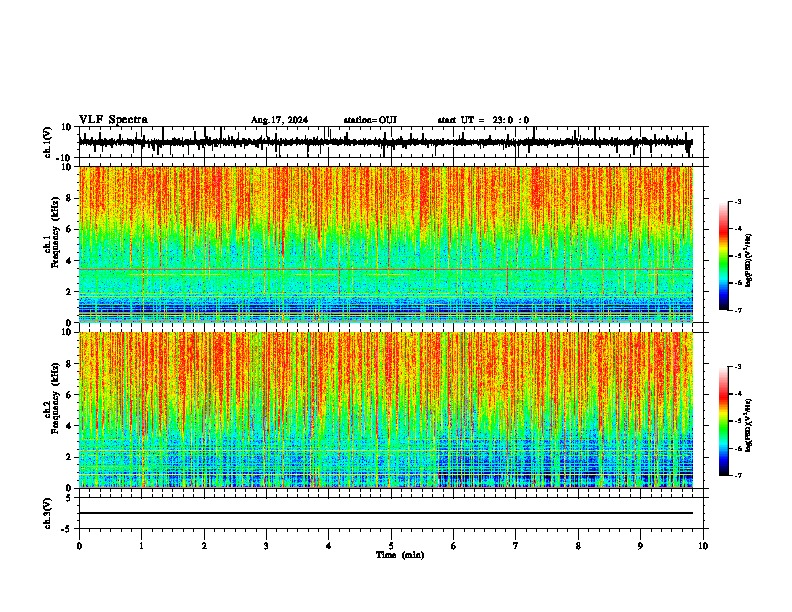Click the ch.1 colorbar 'log(PSD)' label
Viewport: 792px width, 612px height.
748,261
